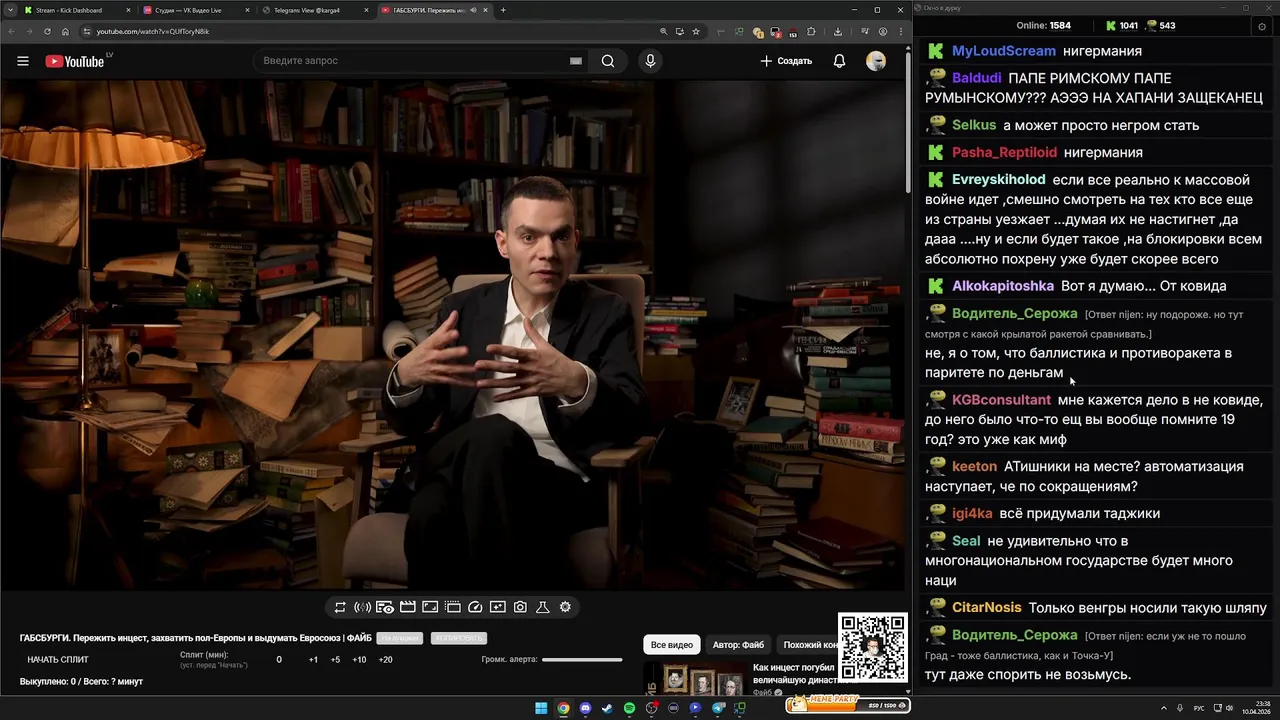Take a screenshot with the camera icon
The width and height of the screenshot is (1280, 720).
click(520, 607)
